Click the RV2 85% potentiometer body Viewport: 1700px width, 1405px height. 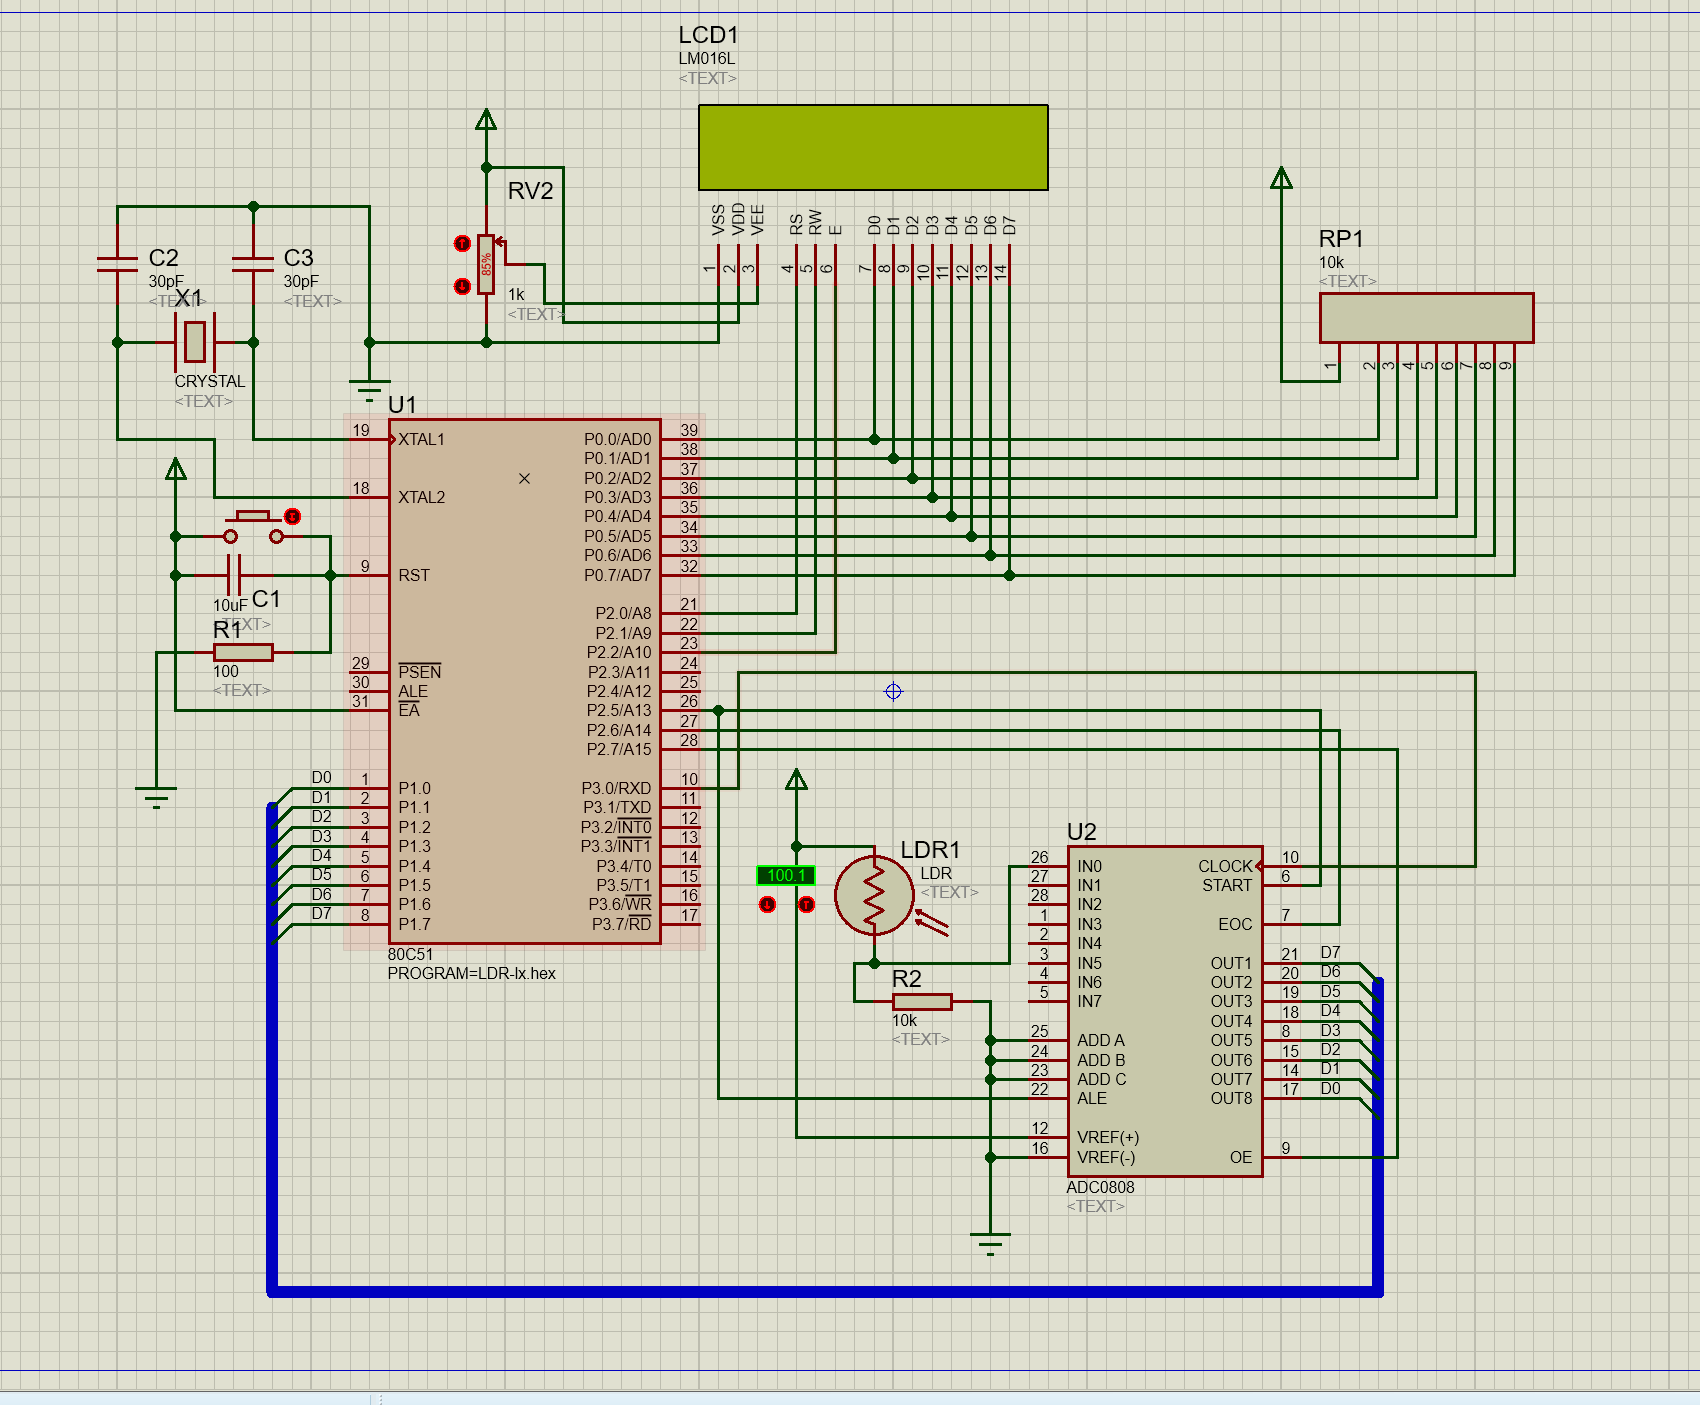pos(486,265)
